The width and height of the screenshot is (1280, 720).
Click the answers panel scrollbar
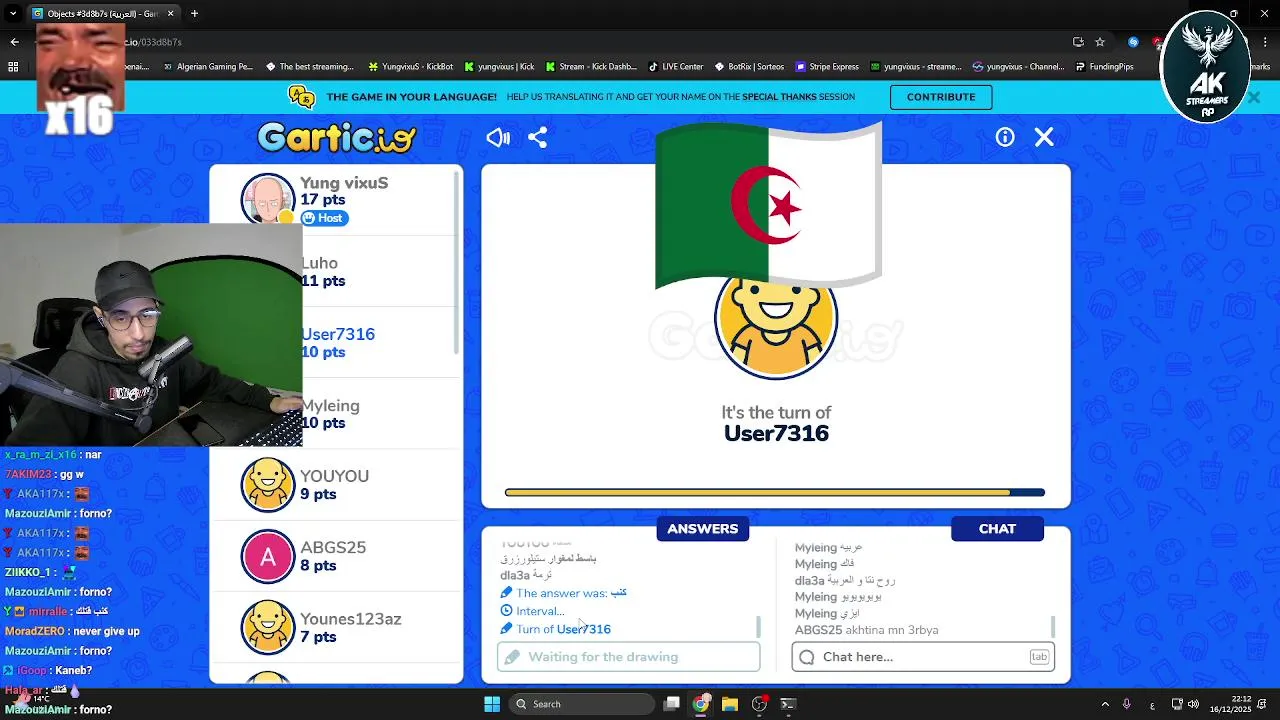pyautogui.click(x=758, y=627)
